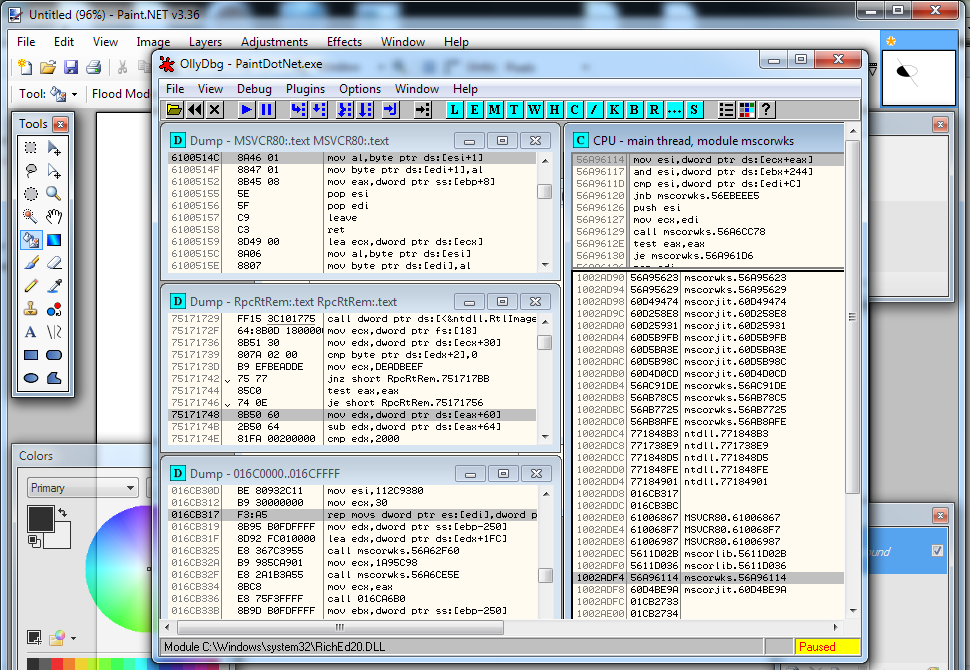Pick the Gradient tool in Tools panel

(x=54, y=240)
